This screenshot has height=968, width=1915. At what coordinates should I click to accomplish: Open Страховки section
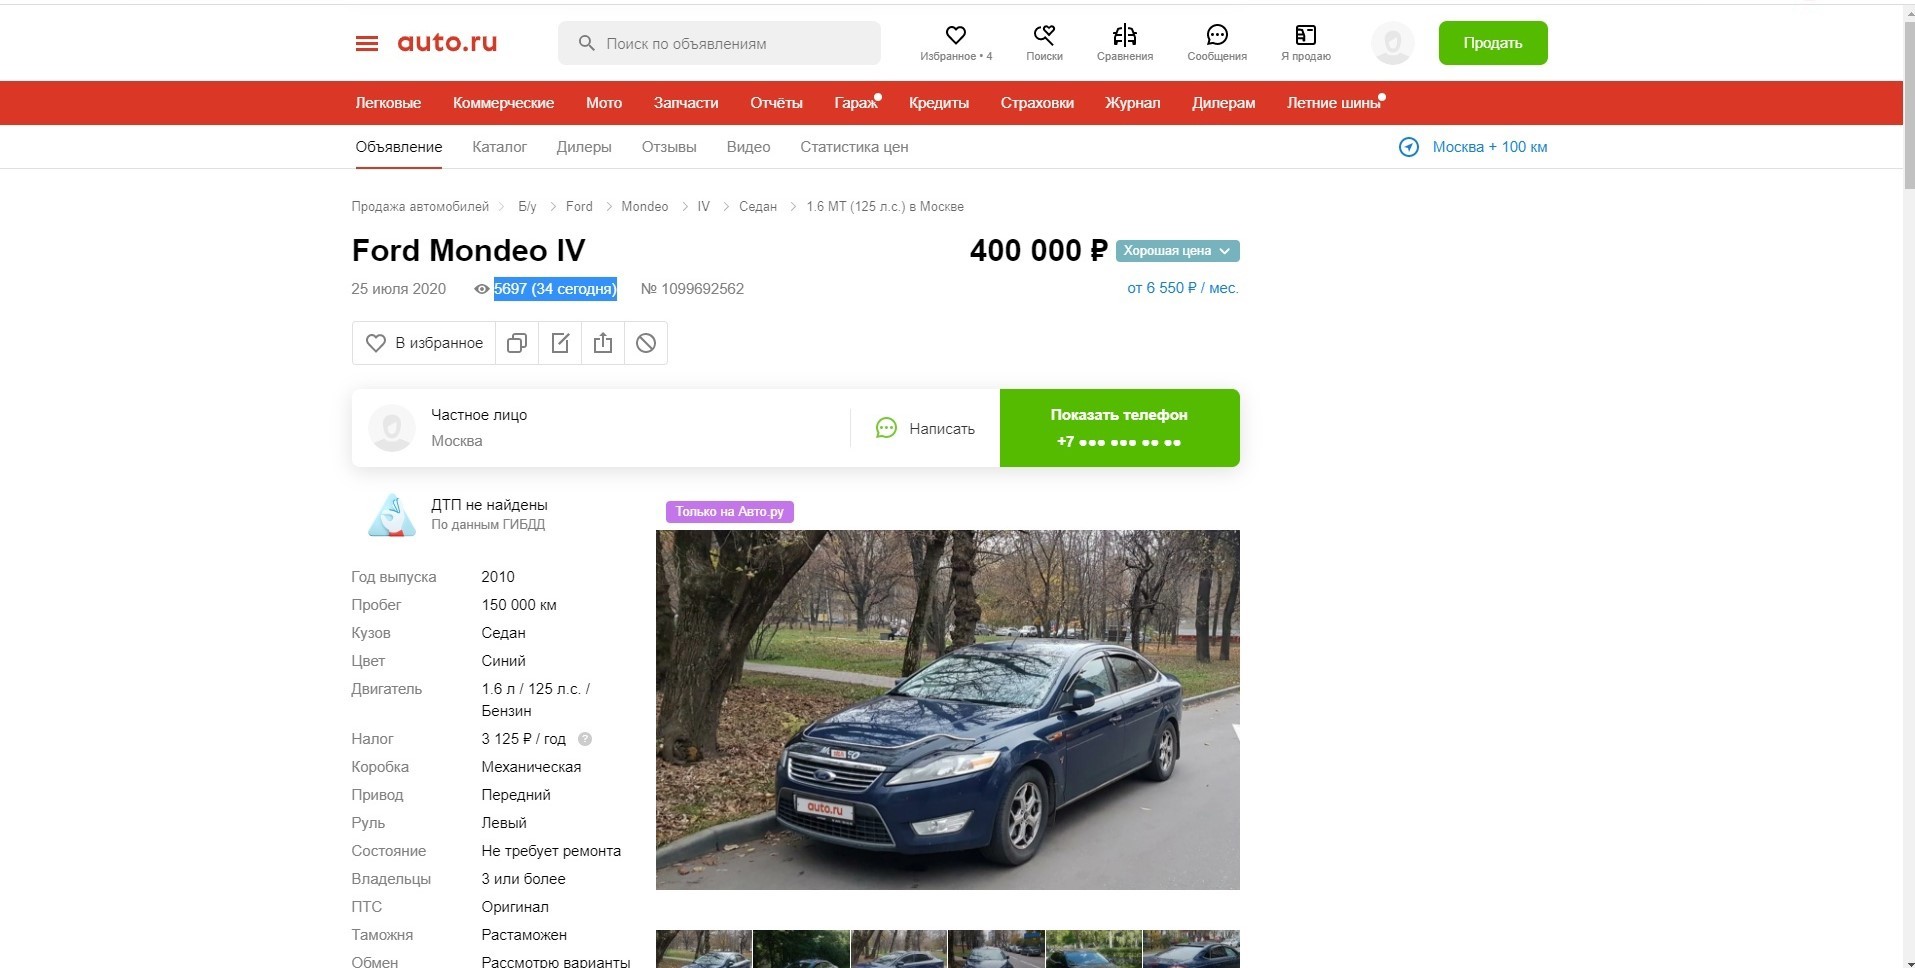(1037, 103)
